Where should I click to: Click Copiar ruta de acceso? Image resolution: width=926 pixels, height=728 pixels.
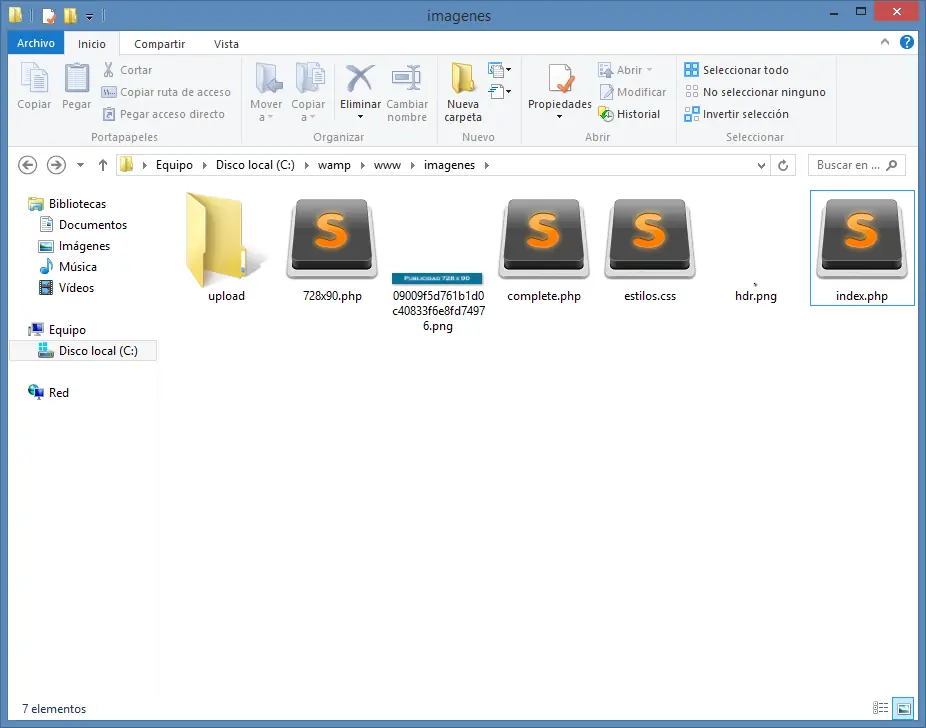pyautogui.click(x=167, y=92)
